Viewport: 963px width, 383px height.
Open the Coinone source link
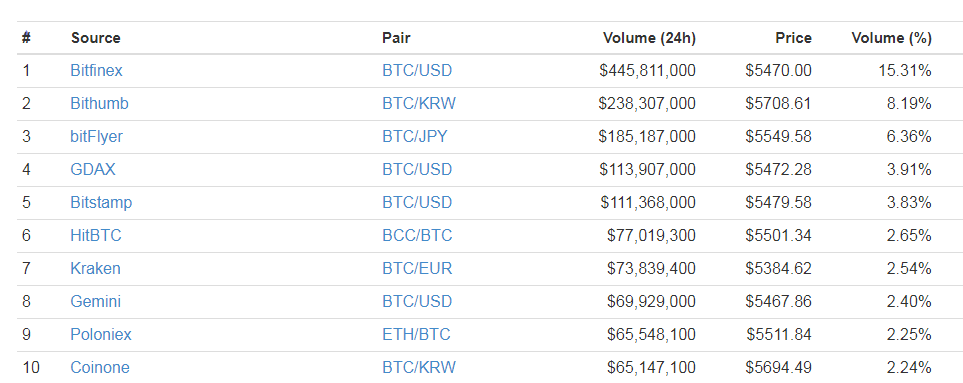100,368
